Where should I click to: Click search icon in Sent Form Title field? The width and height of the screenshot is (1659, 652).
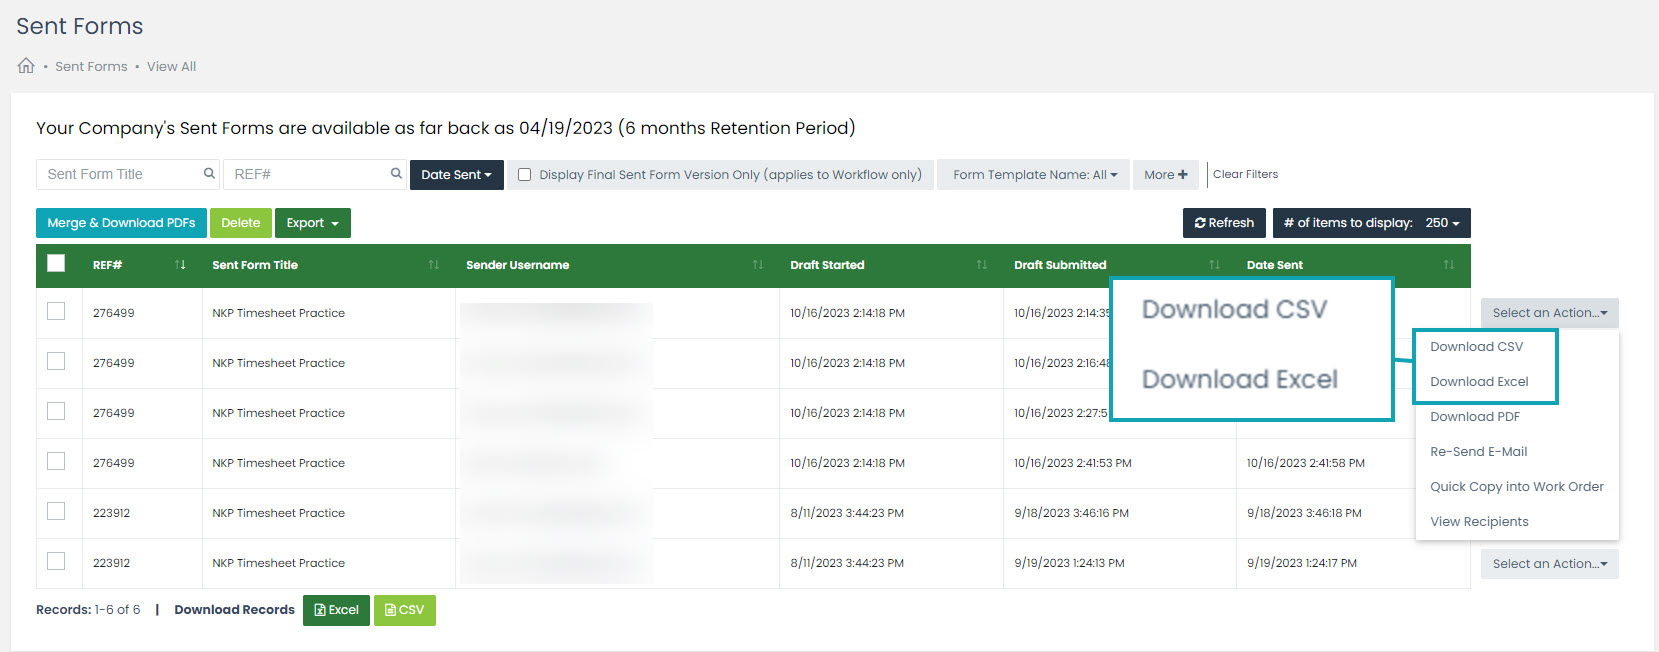pos(209,174)
